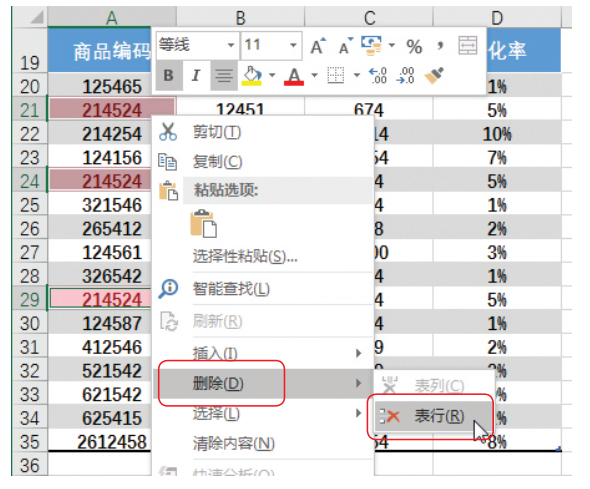The width and height of the screenshot is (590, 489).
Task: Toggle center alignment in mini toolbar
Action: [224, 76]
